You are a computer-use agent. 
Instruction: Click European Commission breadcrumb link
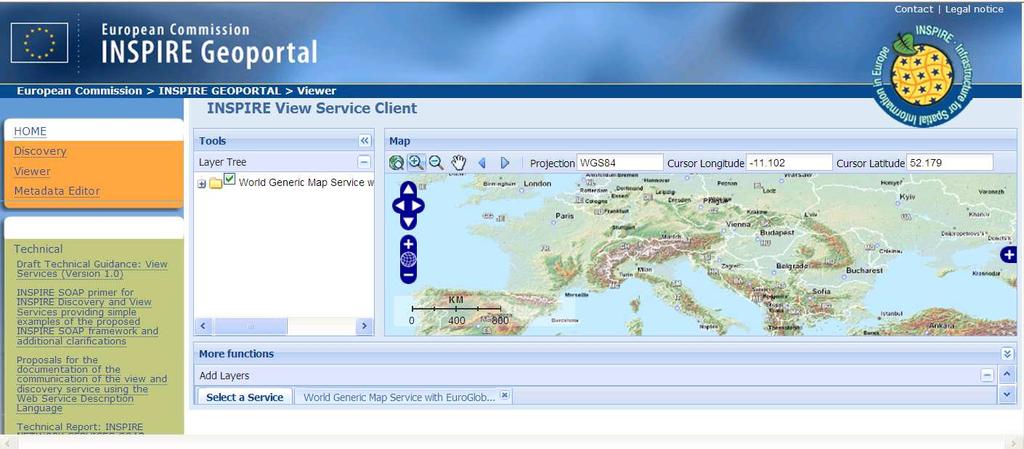pyautogui.click(x=79, y=91)
